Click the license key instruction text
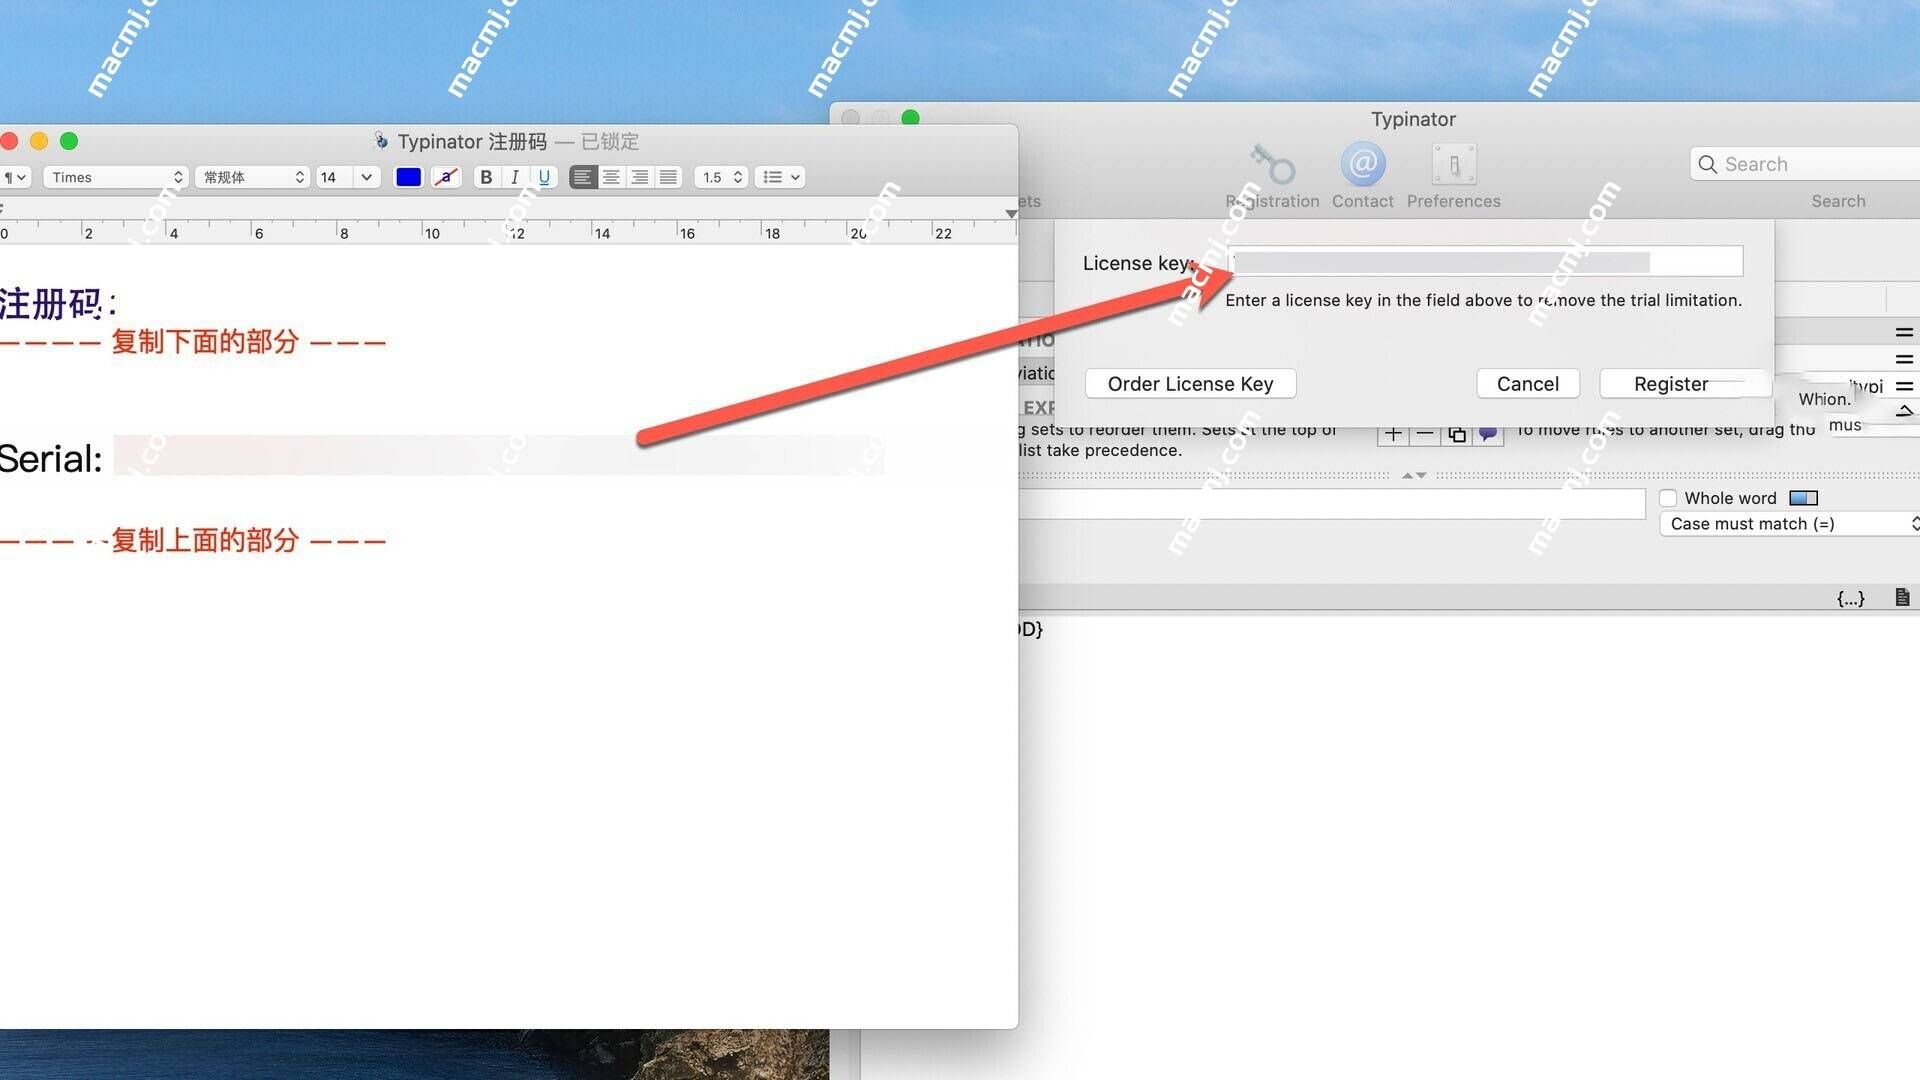Screen dimensions: 1920x1080 click(1483, 300)
